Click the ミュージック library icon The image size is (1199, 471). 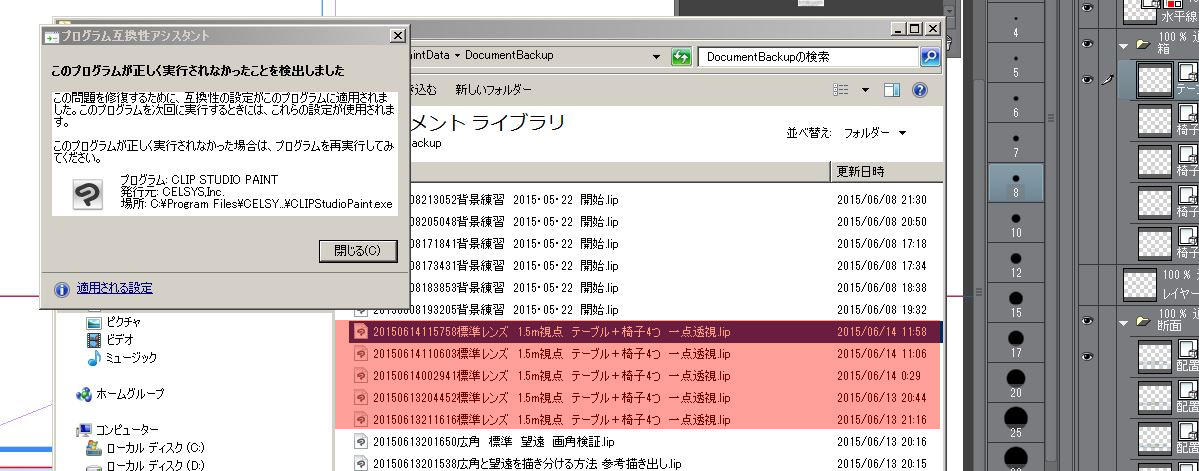[x=94, y=358]
